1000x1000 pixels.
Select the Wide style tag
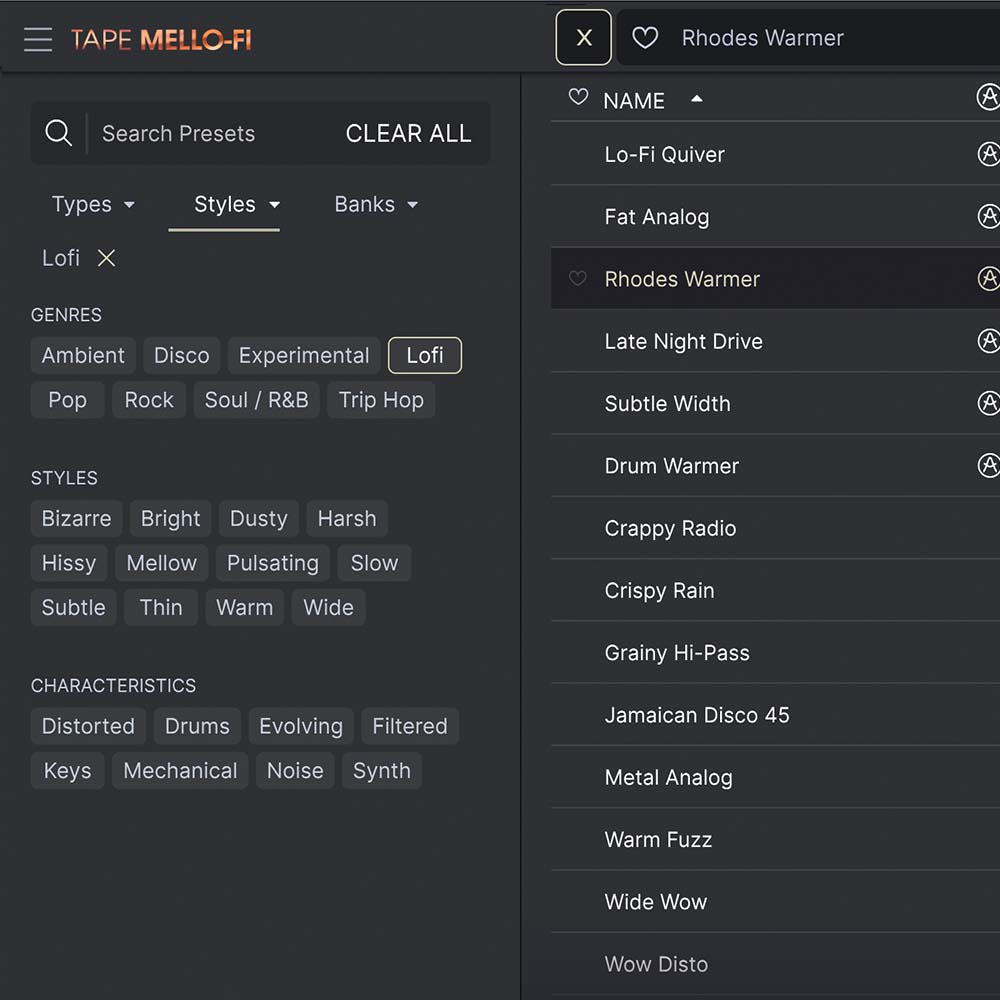point(328,607)
